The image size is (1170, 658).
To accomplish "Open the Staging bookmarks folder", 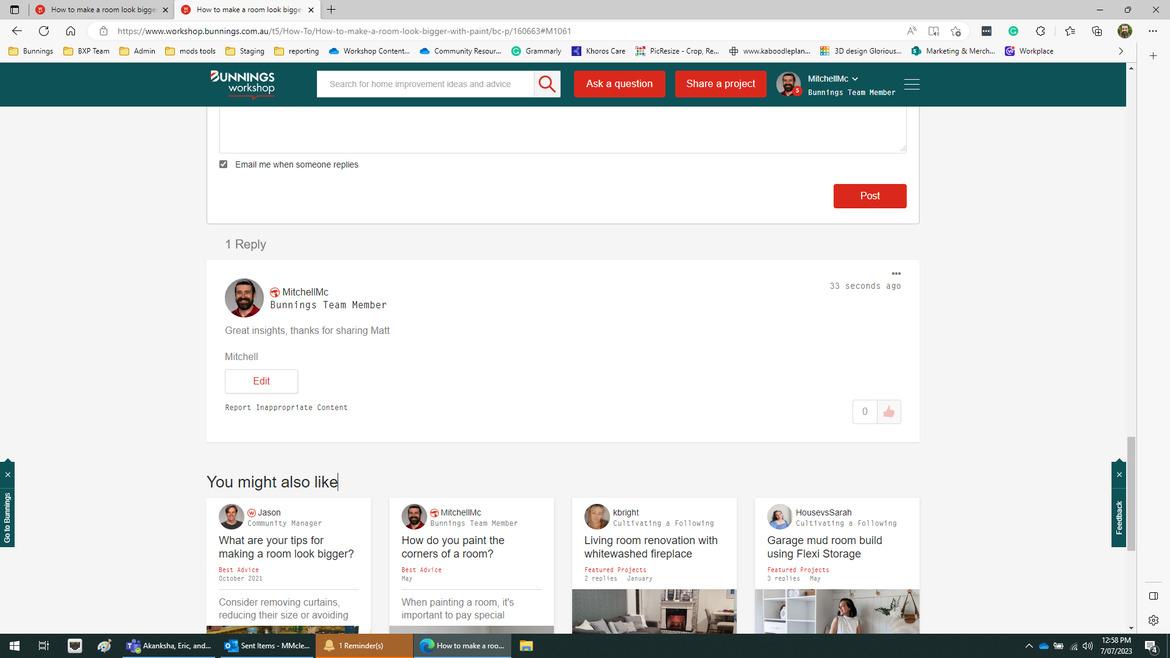I will (x=245, y=51).
